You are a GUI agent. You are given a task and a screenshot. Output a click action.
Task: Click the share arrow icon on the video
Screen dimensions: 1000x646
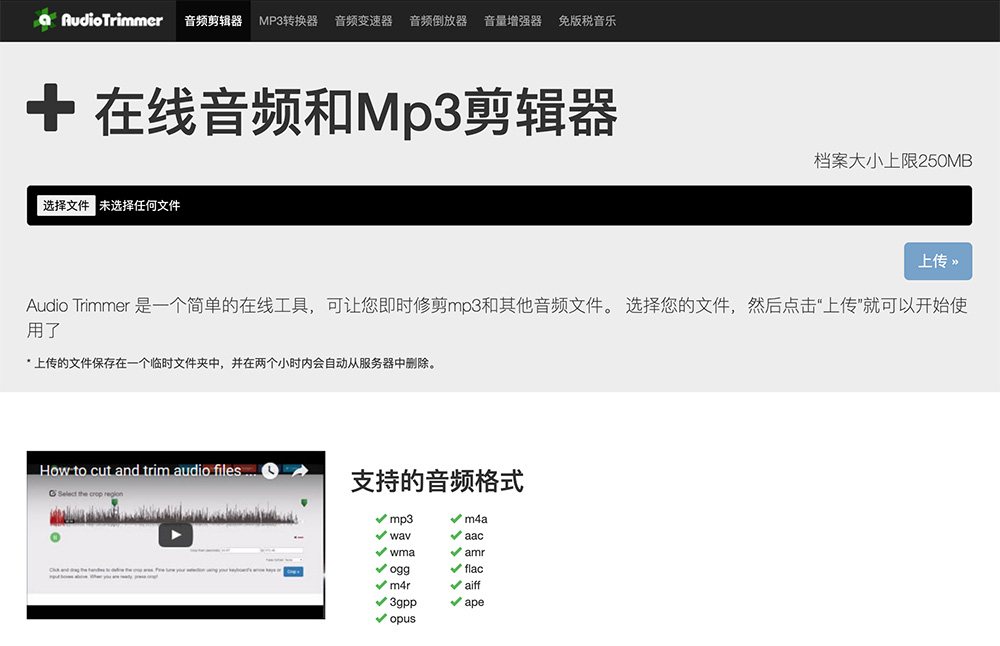[x=300, y=471]
